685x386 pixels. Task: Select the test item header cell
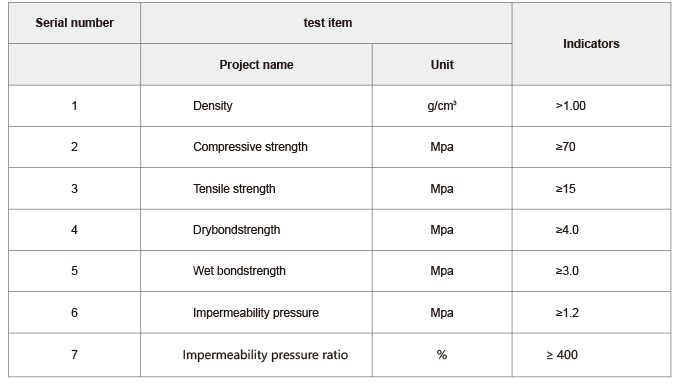click(326, 23)
